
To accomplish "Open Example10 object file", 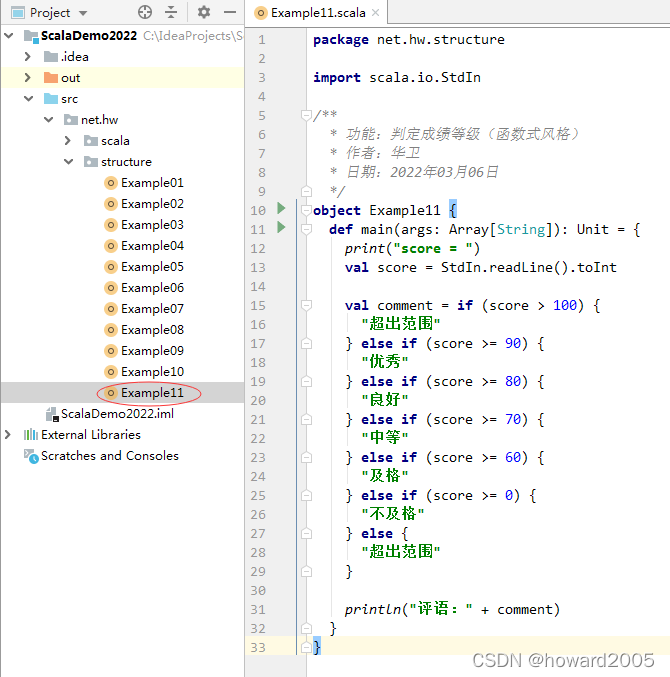I will pos(144,372).
